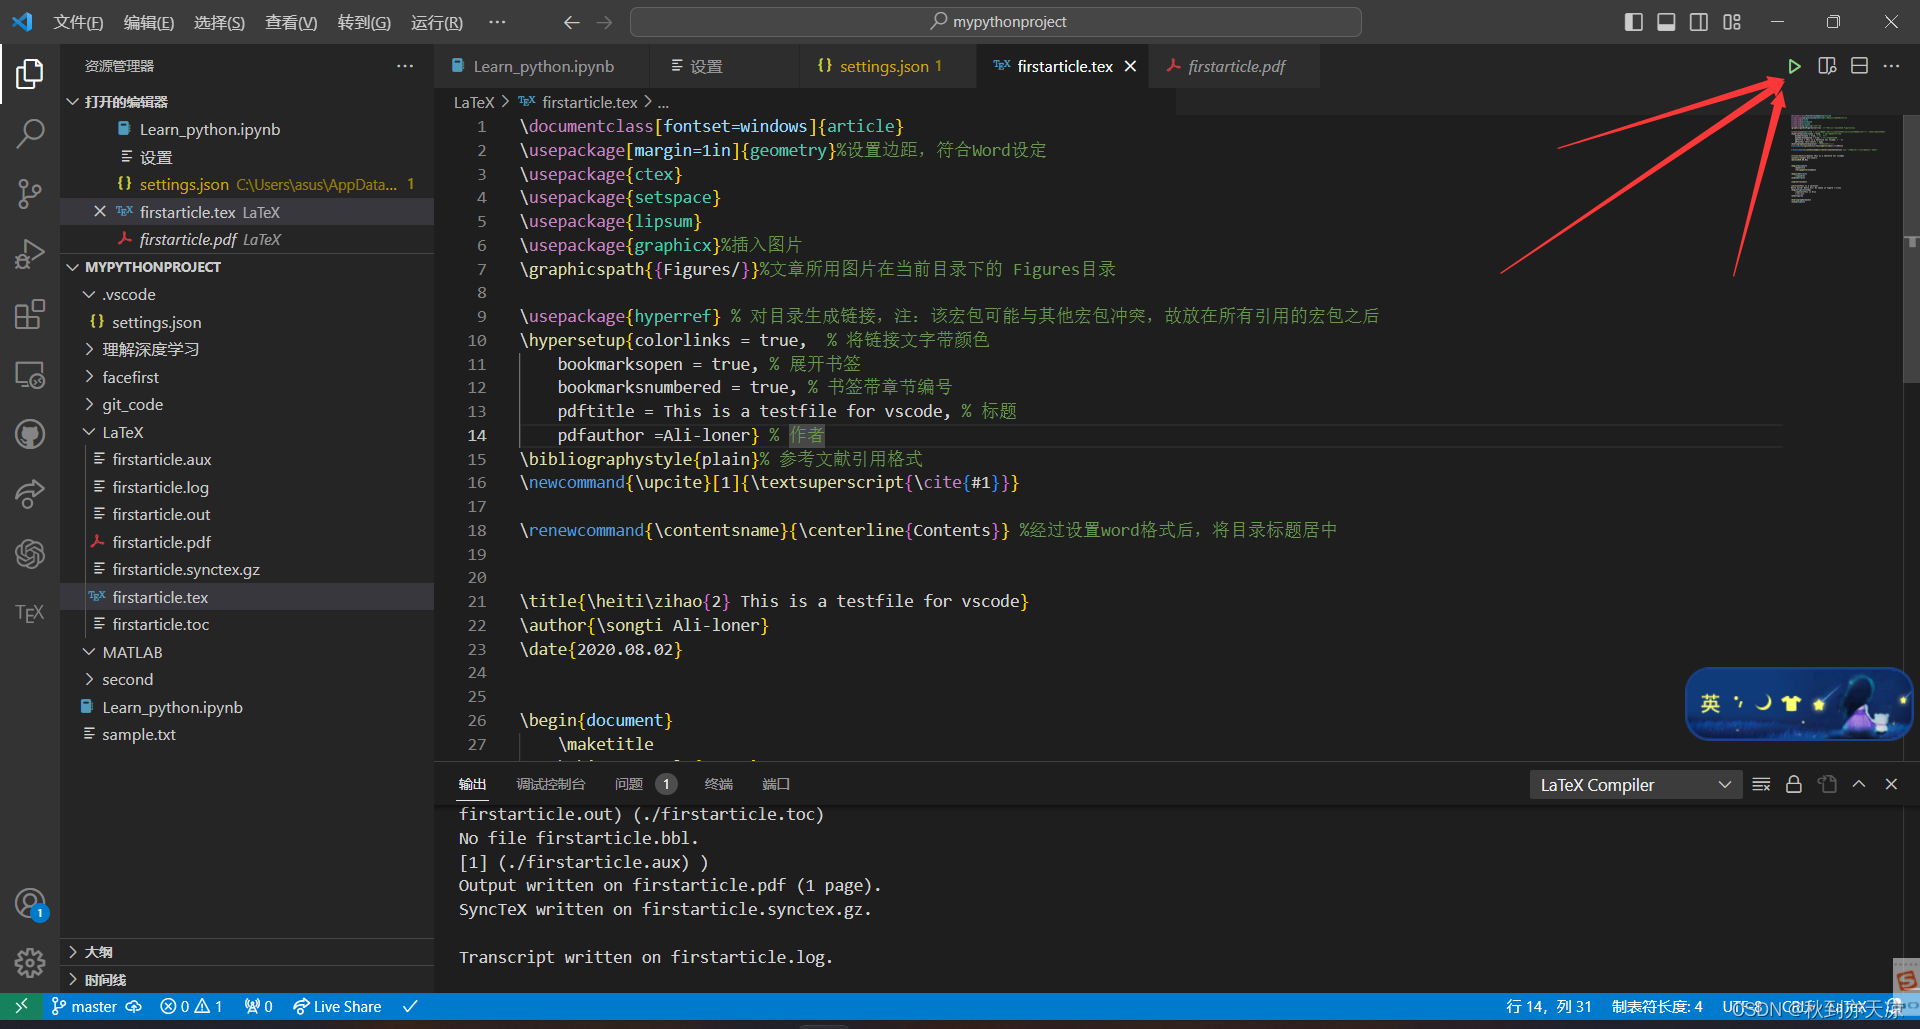Open the Live Share view
Image resolution: width=1920 pixels, height=1029 pixels.
(30, 493)
